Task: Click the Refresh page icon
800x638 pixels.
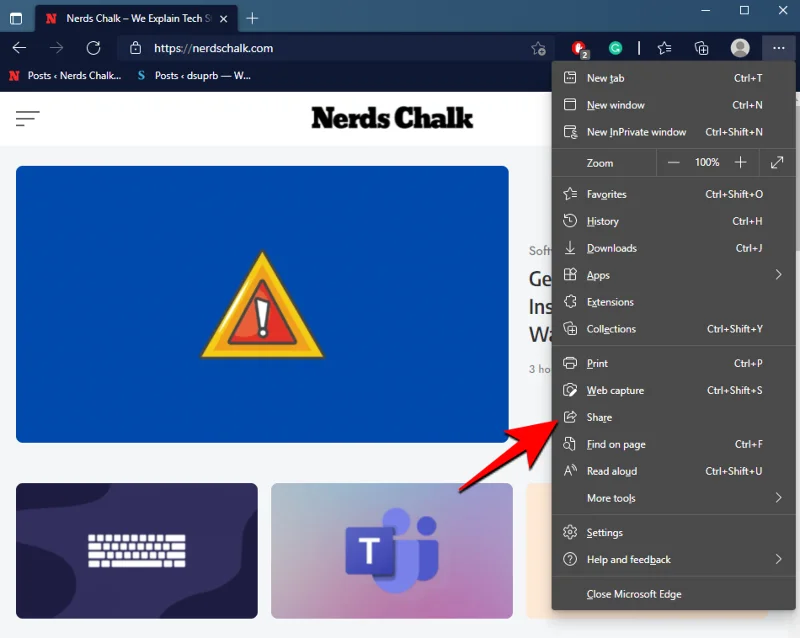Action: pyautogui.click(x=93, y=48)
